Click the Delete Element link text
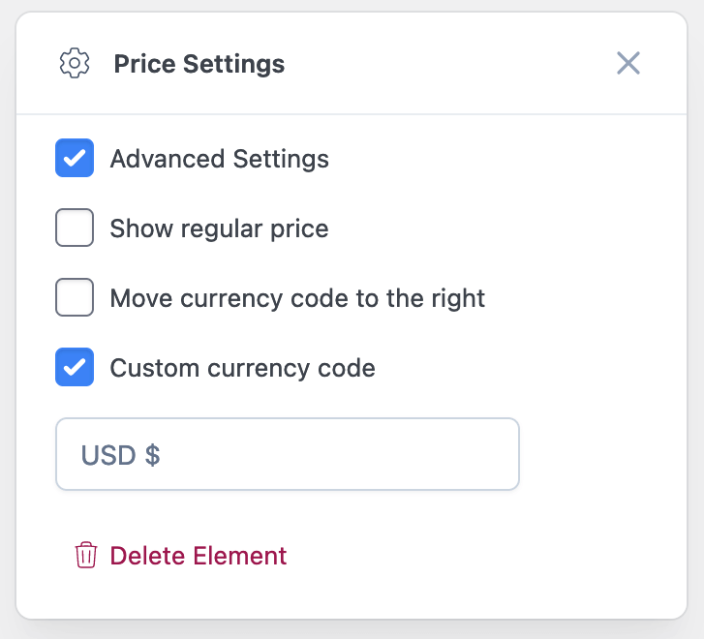This screenshot has height=639, width=704. pyautogui.click(x=198, y=555)
